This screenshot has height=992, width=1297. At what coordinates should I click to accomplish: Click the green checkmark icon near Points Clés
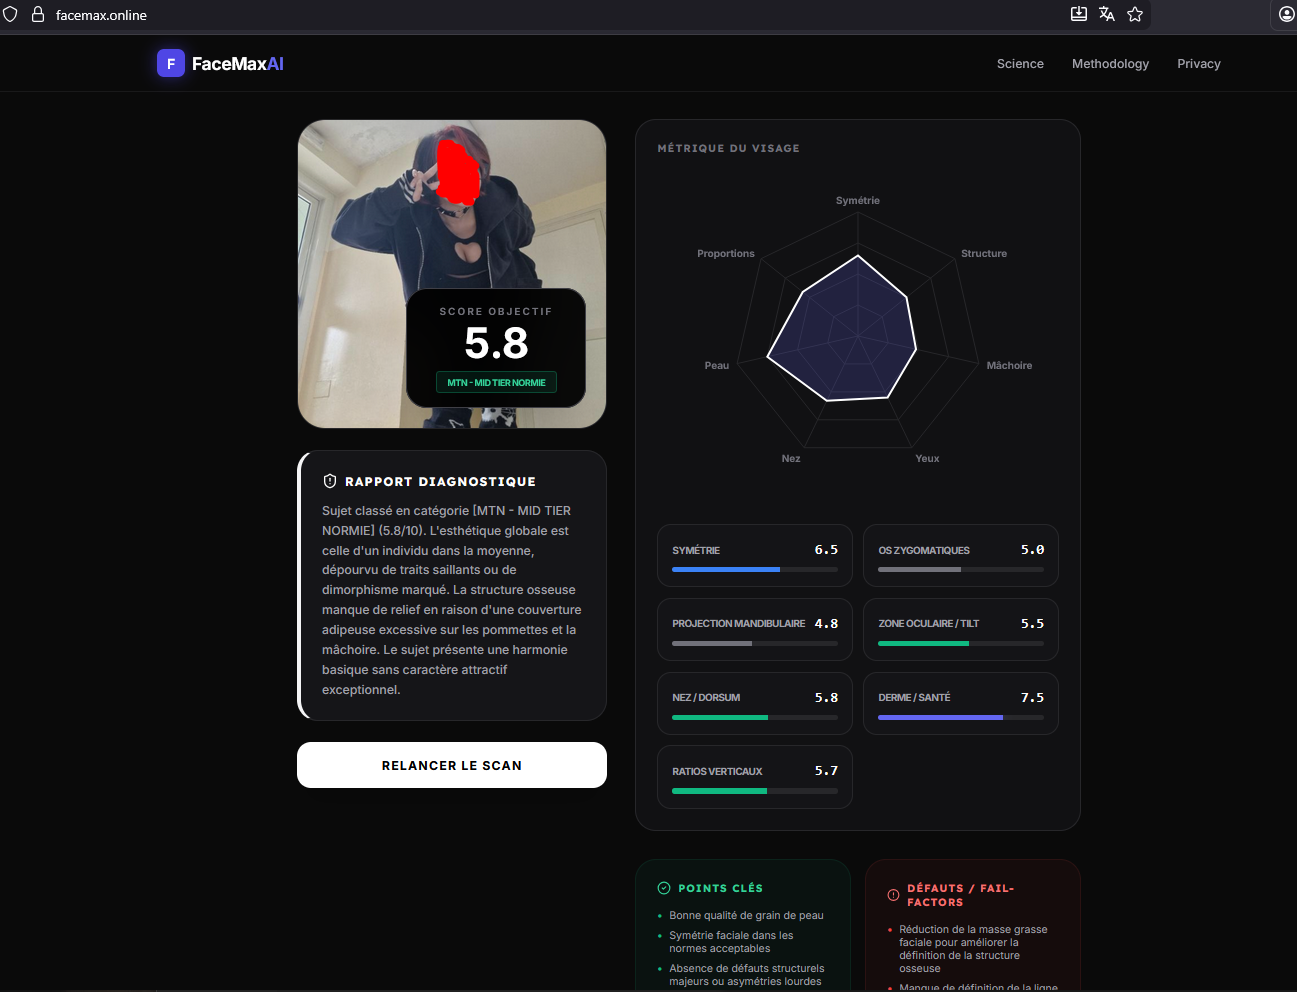664,888
